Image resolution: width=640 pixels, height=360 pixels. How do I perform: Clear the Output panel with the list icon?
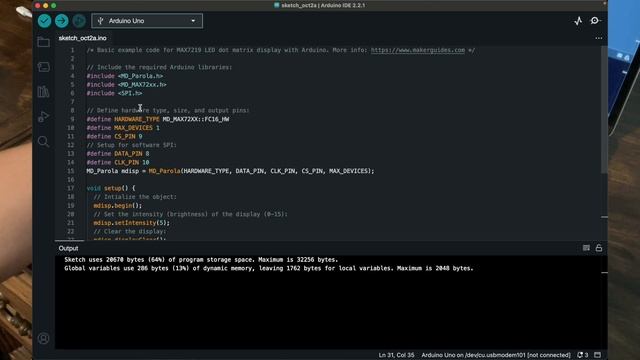586,248
